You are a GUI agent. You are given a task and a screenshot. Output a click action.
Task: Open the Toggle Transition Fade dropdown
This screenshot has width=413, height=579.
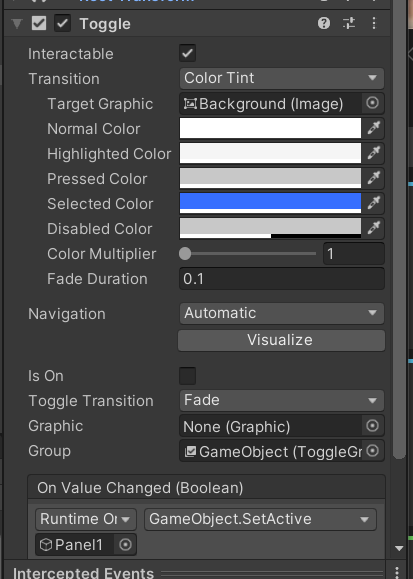click(x=281, y=400)
